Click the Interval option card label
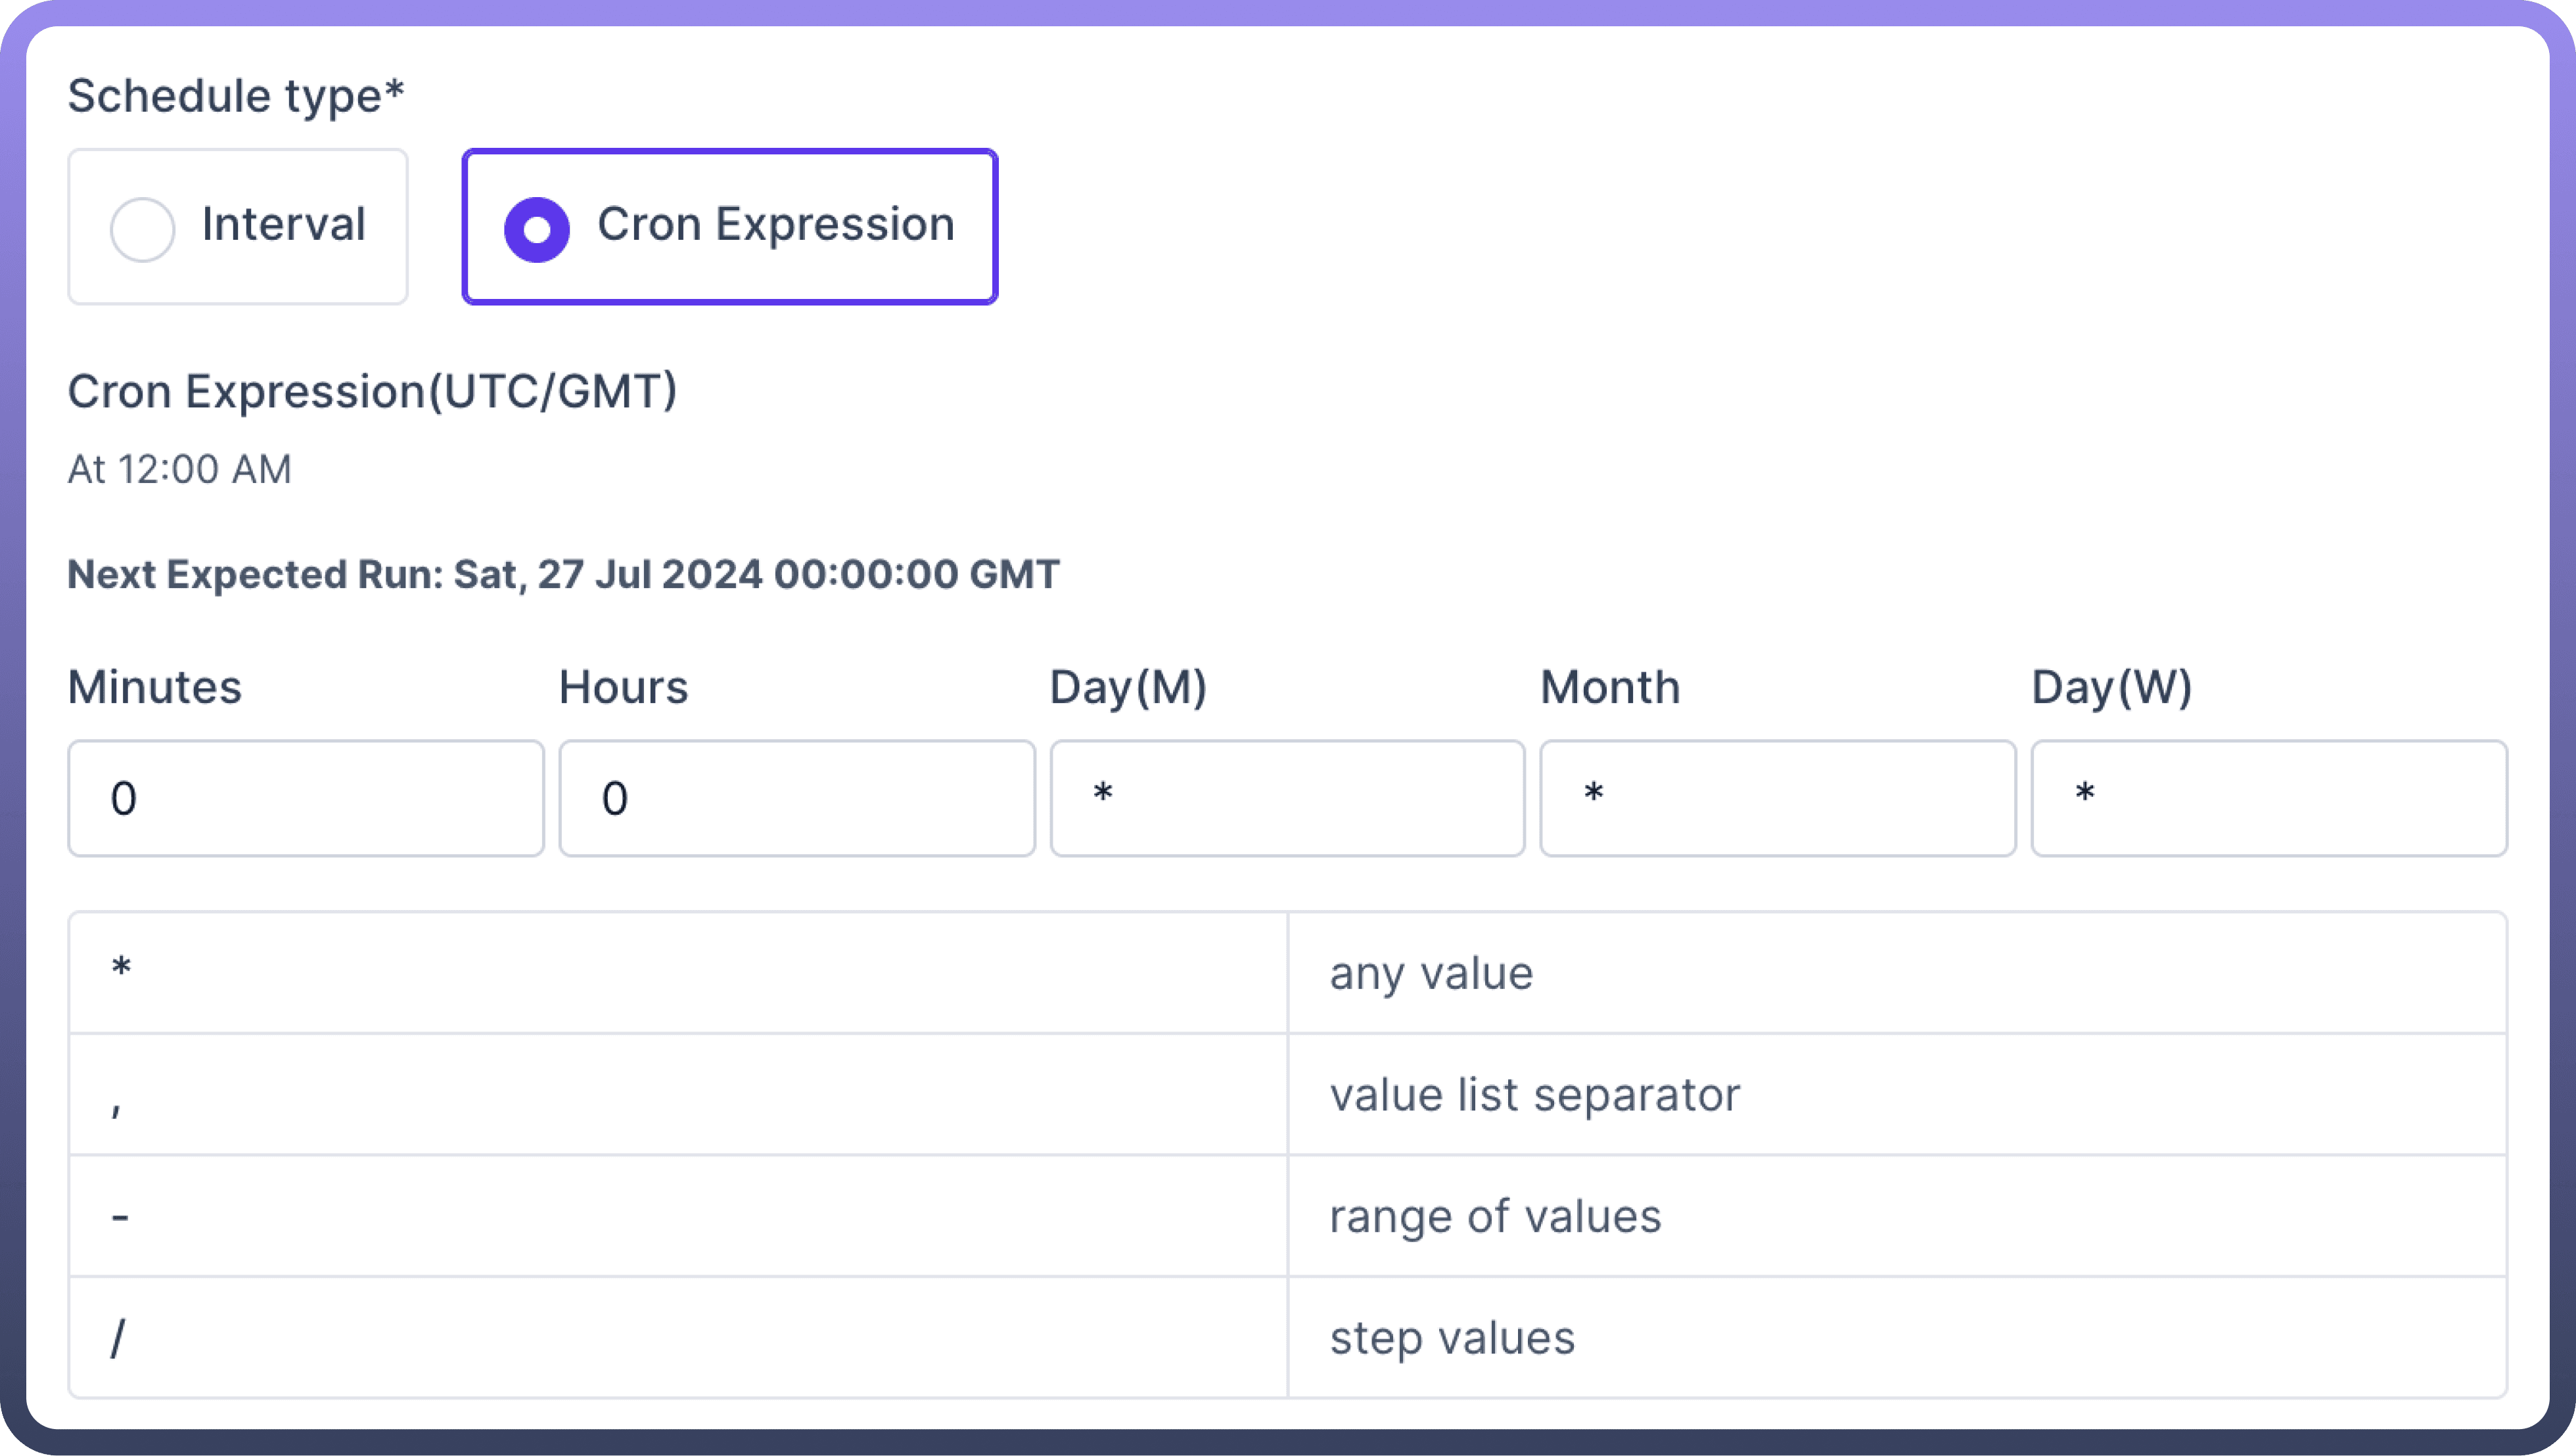The height and width of the screenshot is (1456, 2576). [x=283, y=224]
